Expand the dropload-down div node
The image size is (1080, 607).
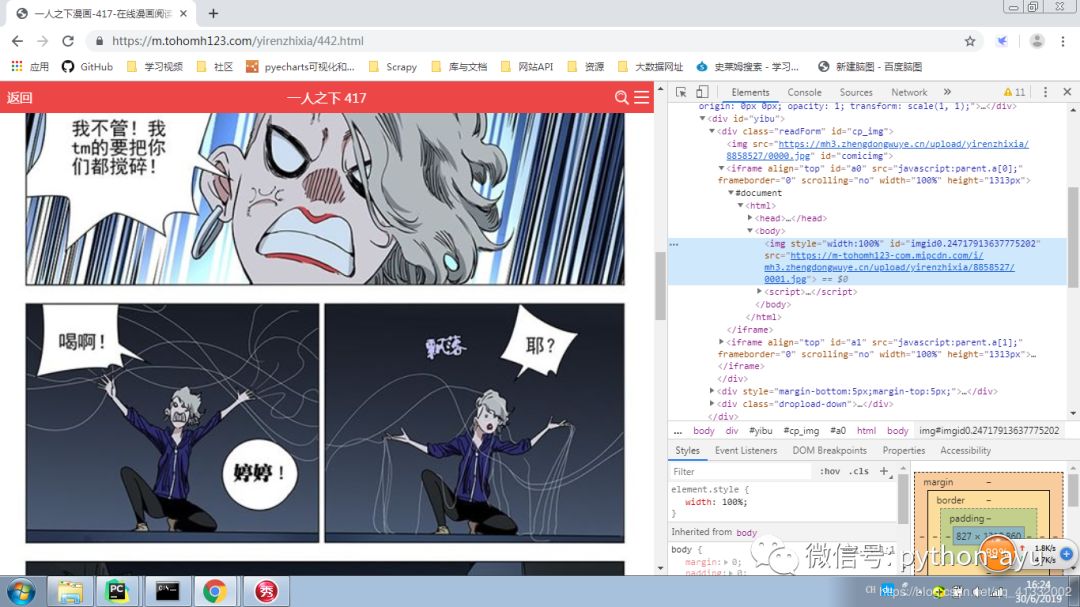point(712,404)
